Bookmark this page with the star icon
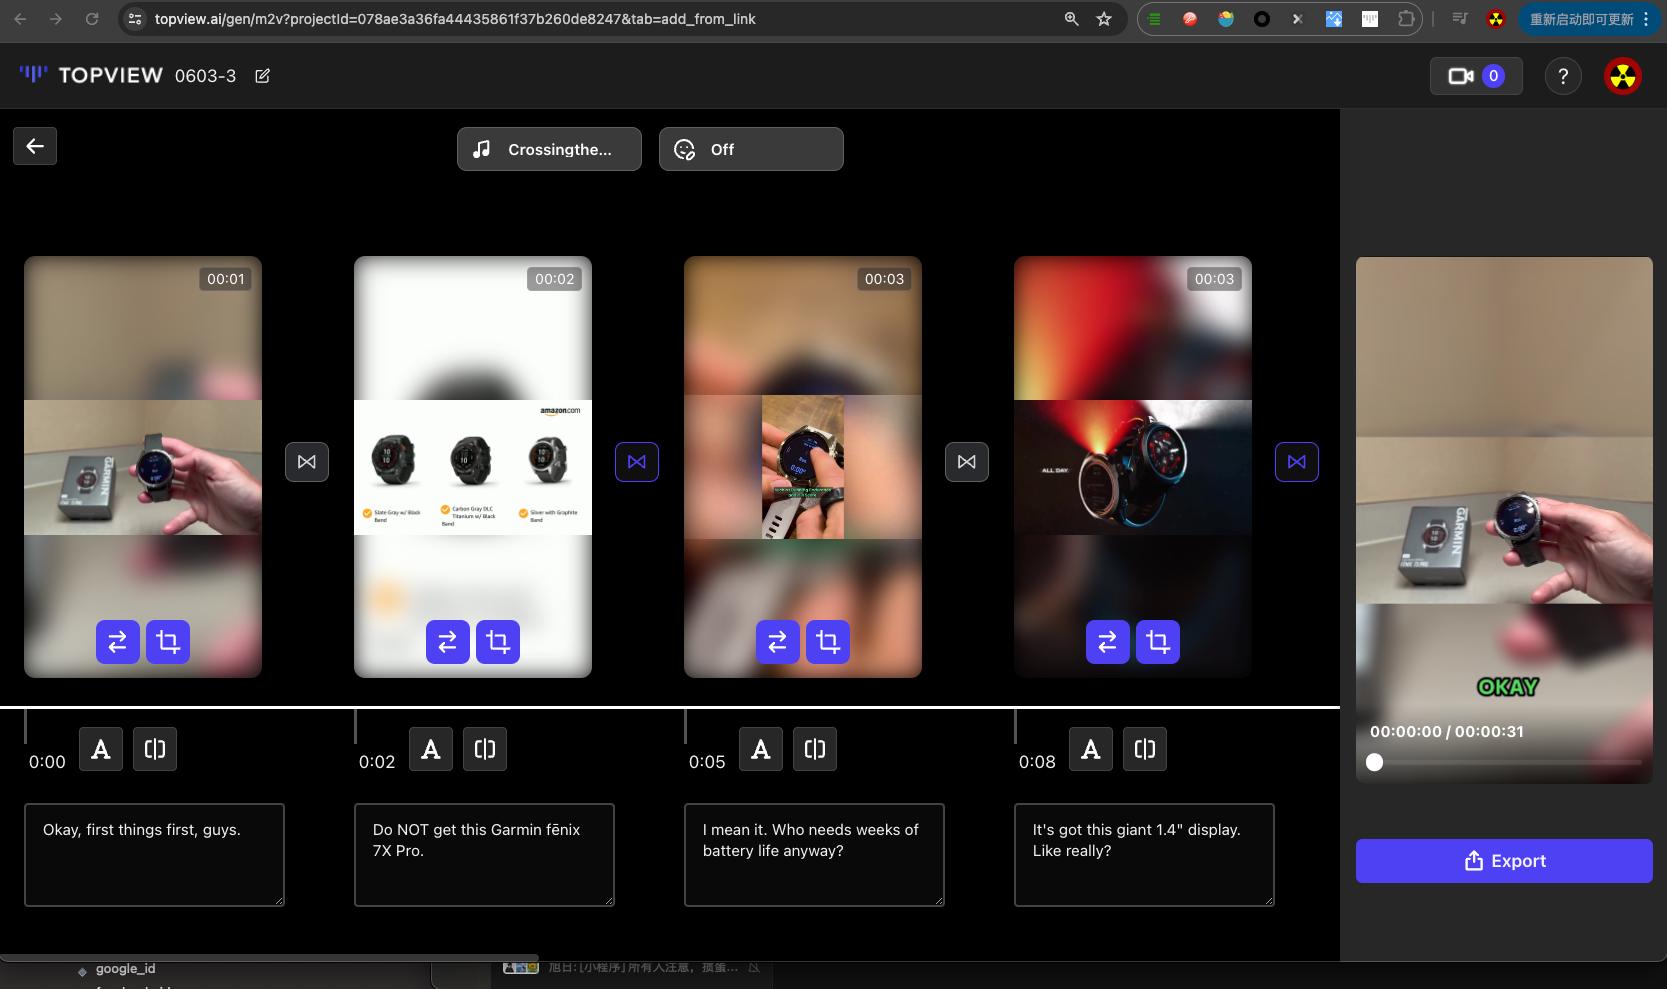Viewport: 1667px width, 989px height. [1104, 19]
